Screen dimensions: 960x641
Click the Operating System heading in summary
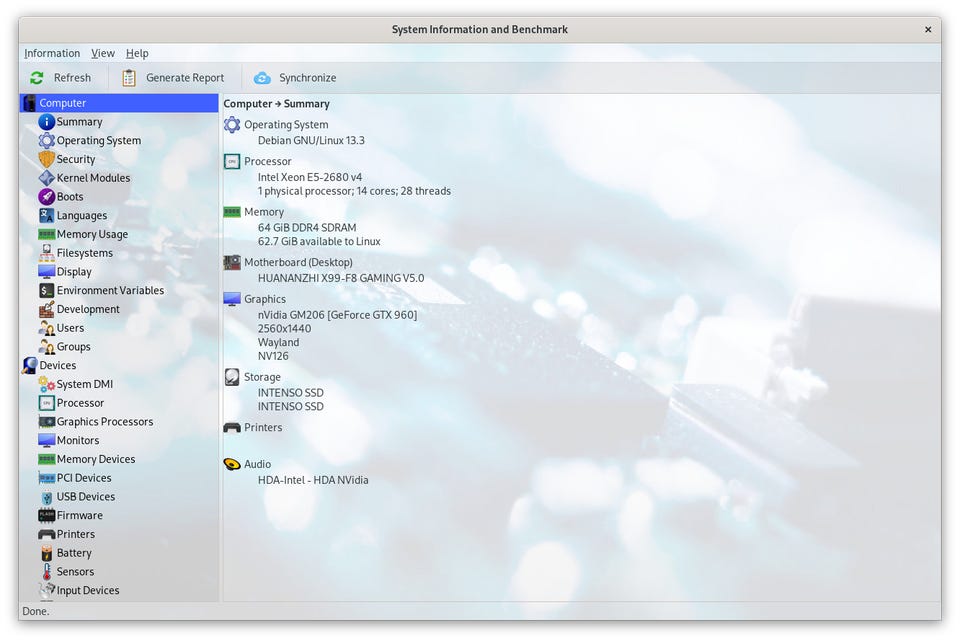(x=286, y=125)
